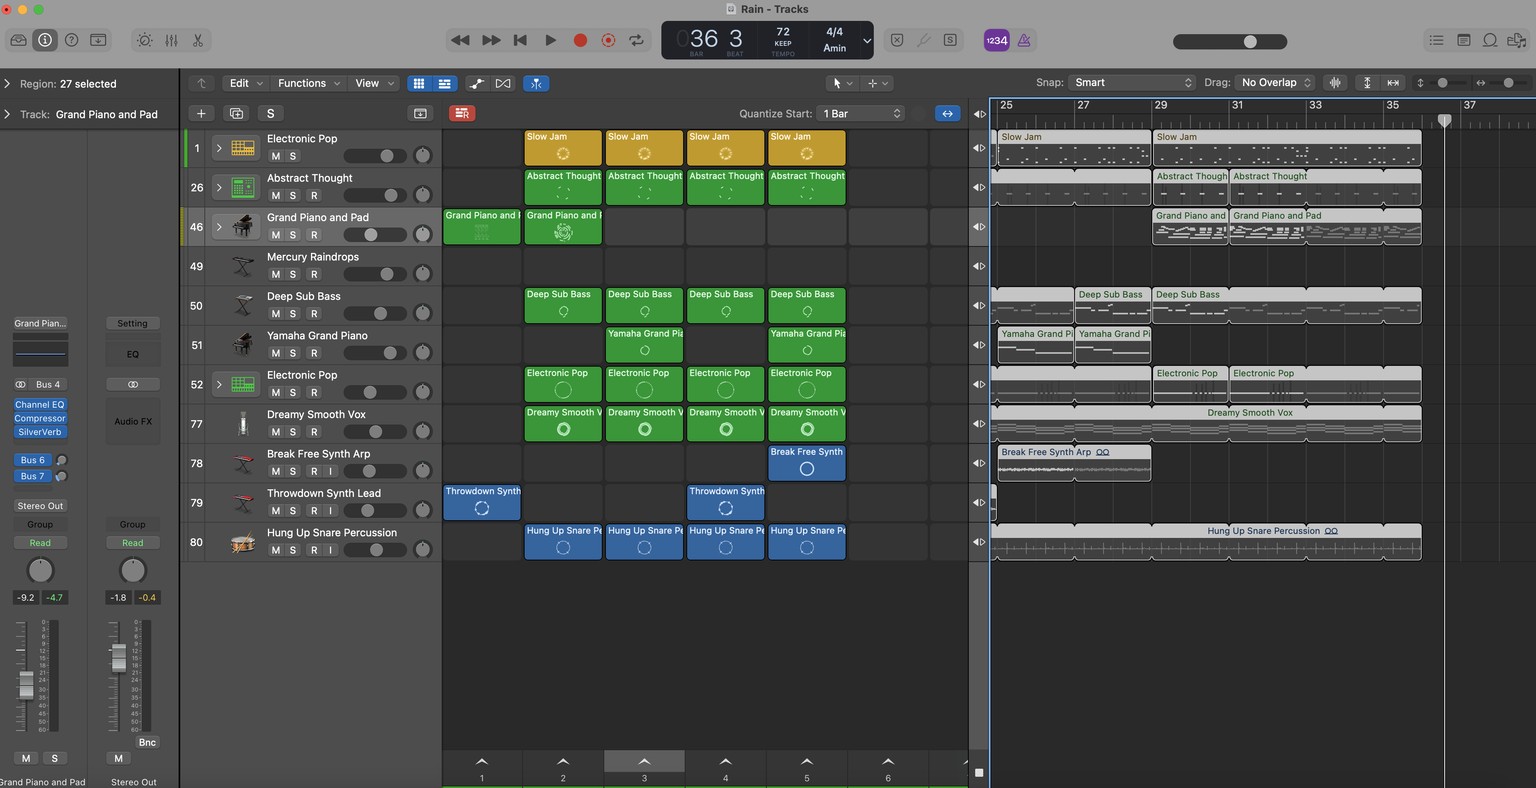Toggle the Live Loops grid view button
This screenshot has height=788, width=1536.
click(x=419, y=83)
